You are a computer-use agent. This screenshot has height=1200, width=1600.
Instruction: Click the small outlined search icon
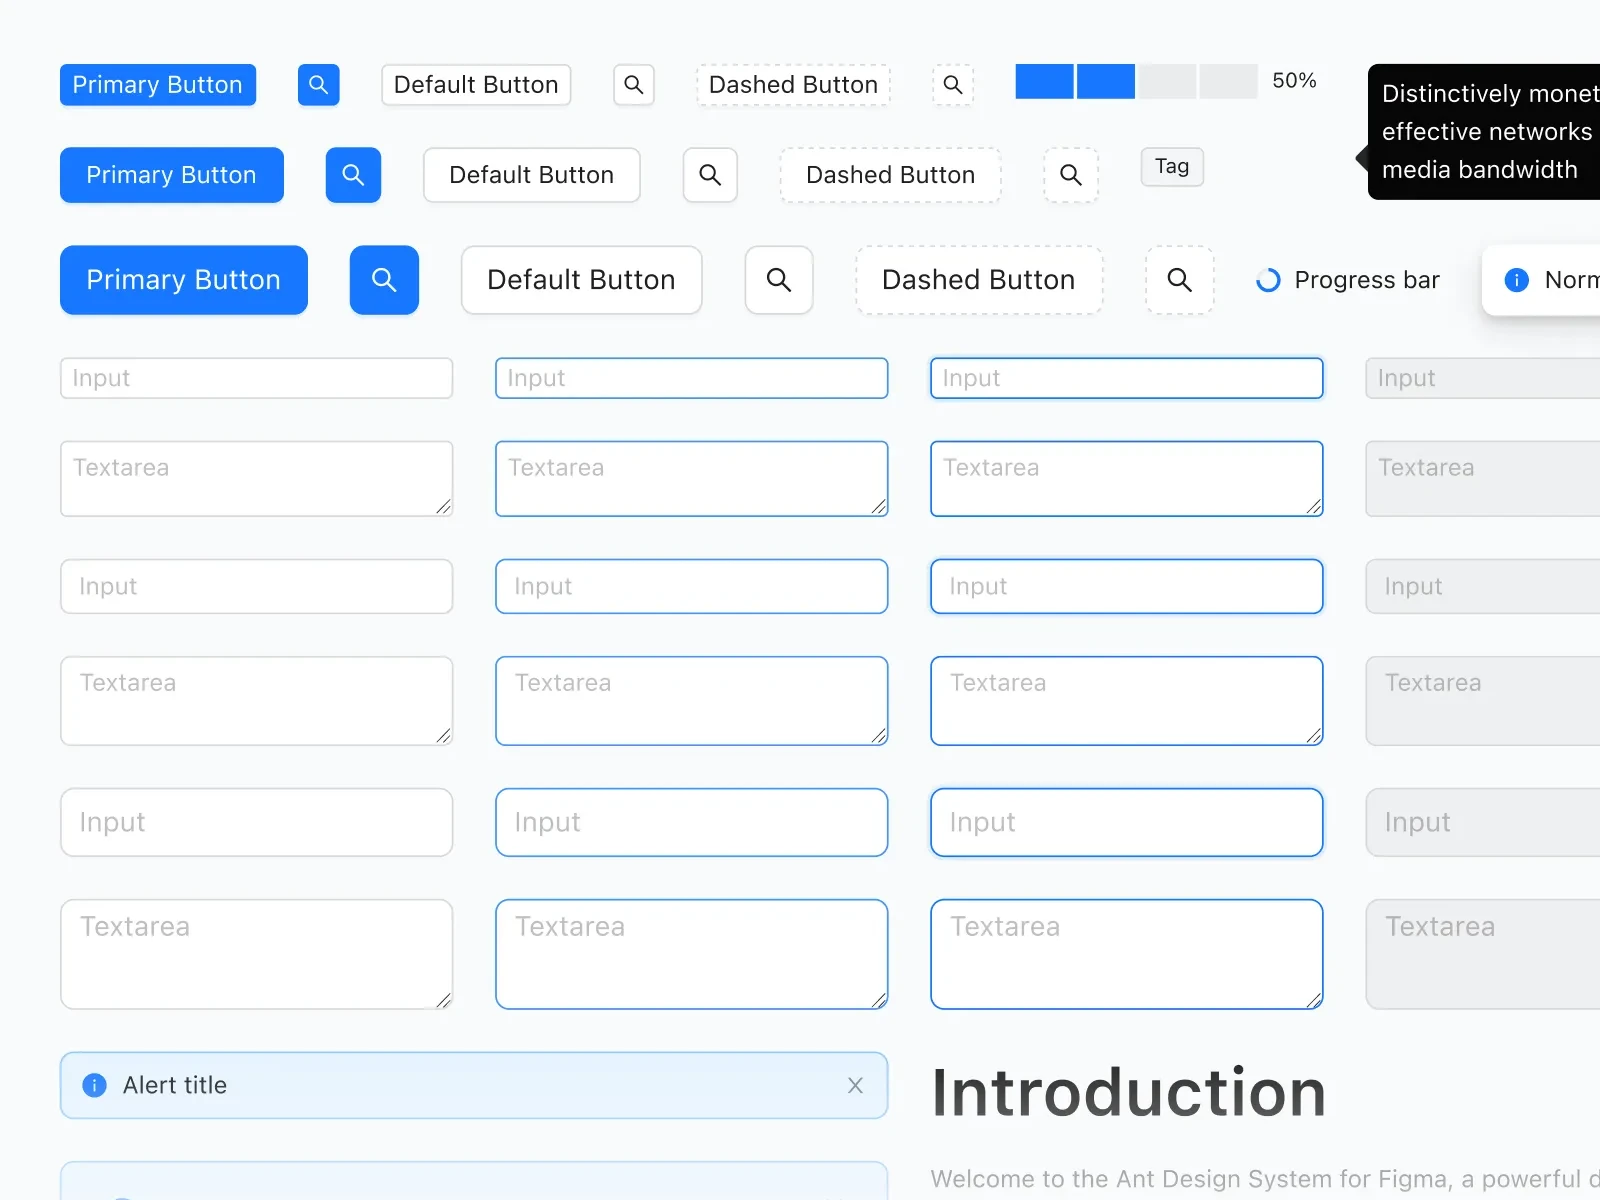(x=633, y=85)
